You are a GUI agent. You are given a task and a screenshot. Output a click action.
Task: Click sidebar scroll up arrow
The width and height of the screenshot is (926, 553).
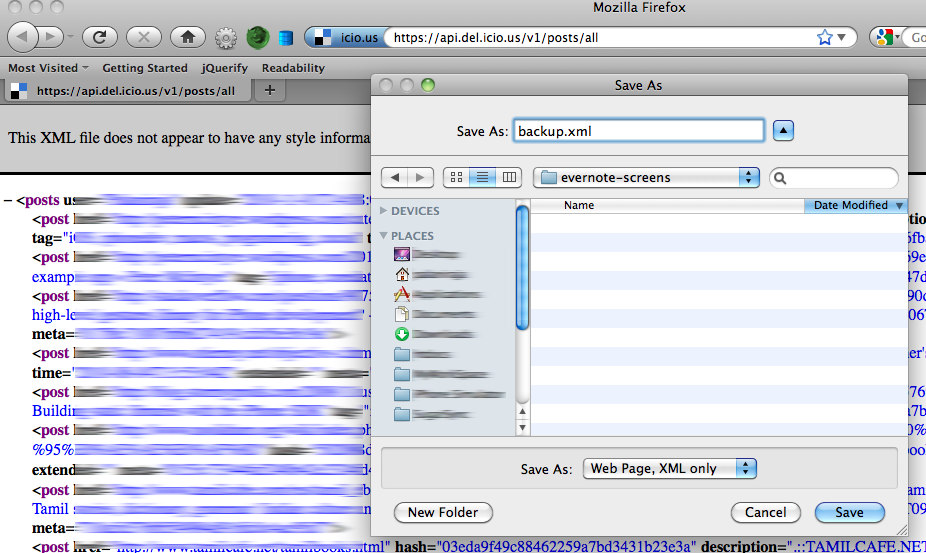pyautogui.click(x=522, y=411)
